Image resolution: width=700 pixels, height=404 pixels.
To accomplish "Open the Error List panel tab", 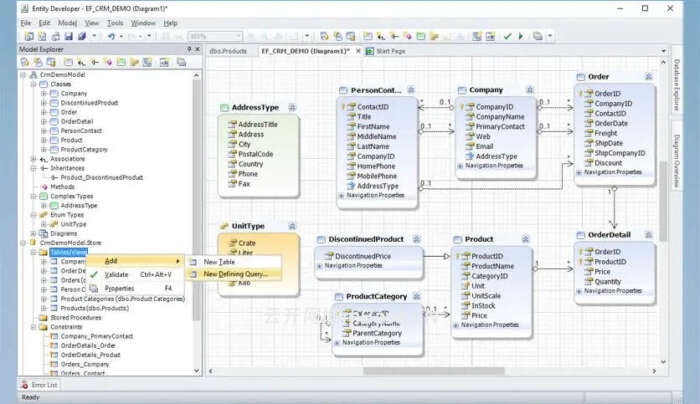I will [41, 385].
